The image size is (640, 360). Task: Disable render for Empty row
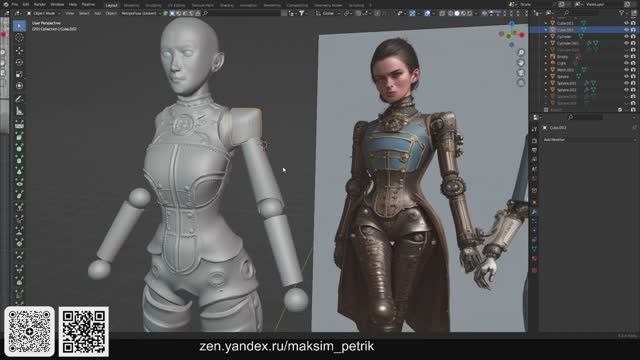633,57
